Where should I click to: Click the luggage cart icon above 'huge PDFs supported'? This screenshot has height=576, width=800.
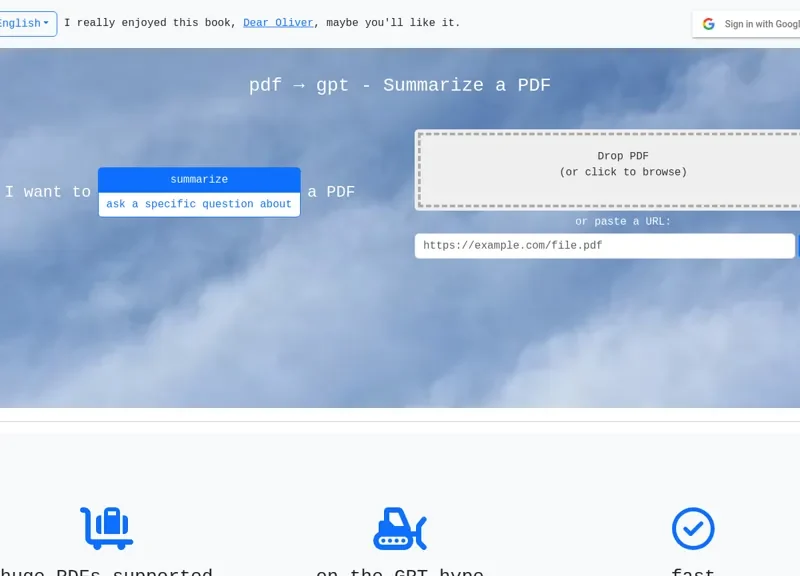click(x=107, y=526)
